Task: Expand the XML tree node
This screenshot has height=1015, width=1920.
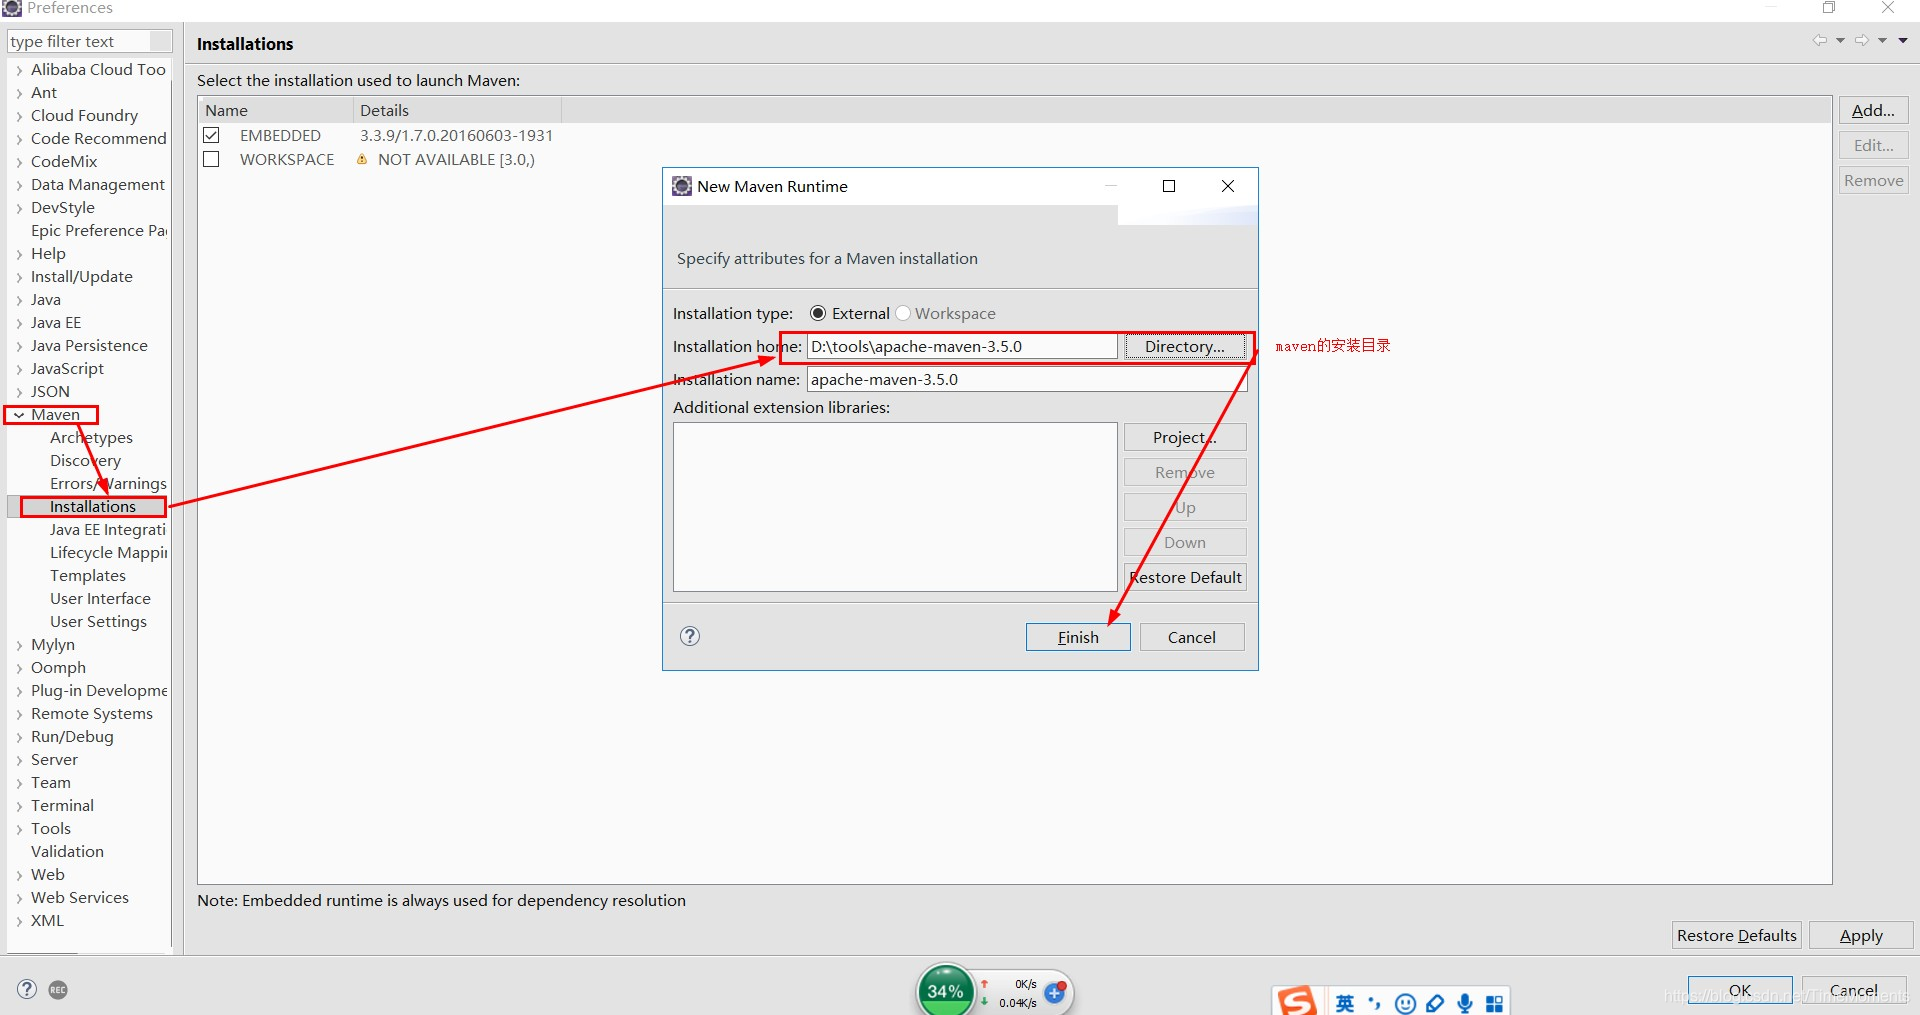Action: point(19,921)
